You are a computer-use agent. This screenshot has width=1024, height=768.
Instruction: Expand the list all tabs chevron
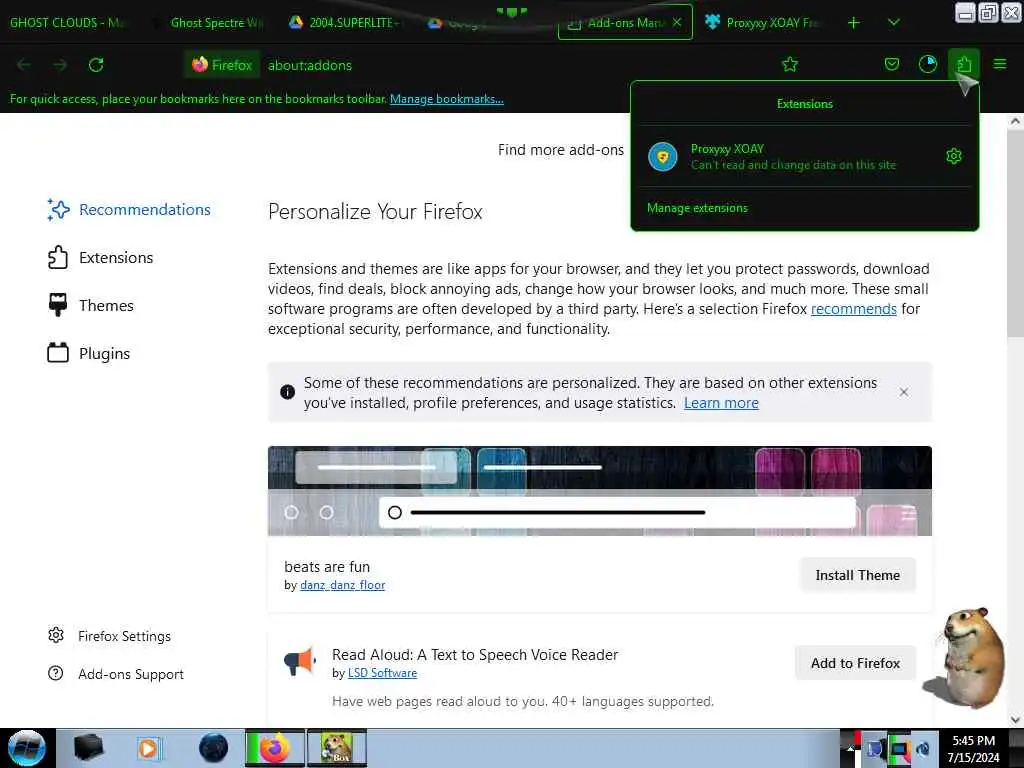point(893,23)
